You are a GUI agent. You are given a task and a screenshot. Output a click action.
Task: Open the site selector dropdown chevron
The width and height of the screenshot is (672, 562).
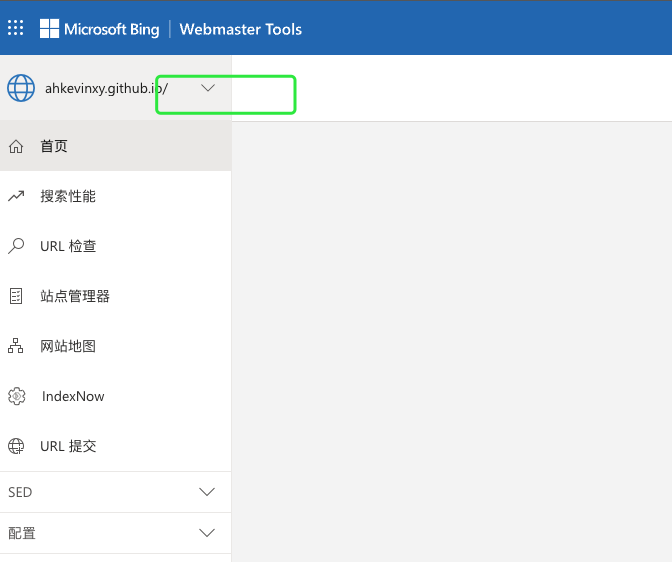(x=208, y=88)
